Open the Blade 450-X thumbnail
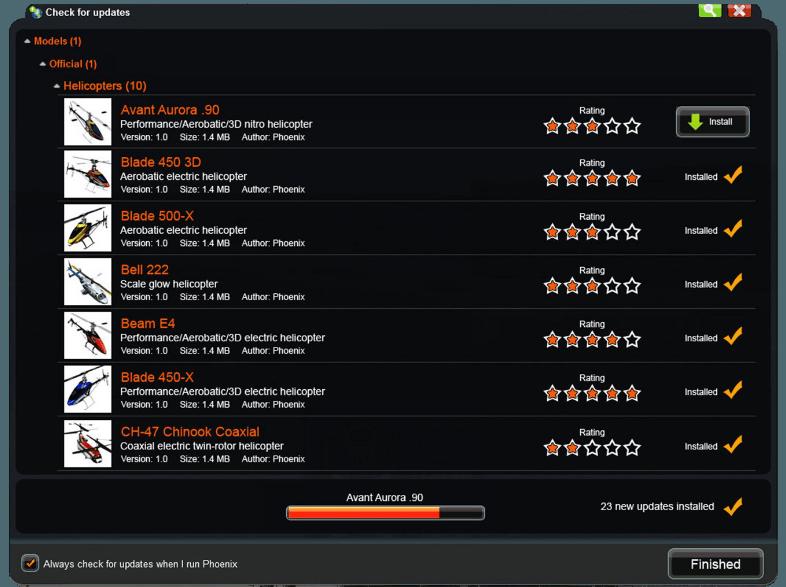 click(88, 389)
